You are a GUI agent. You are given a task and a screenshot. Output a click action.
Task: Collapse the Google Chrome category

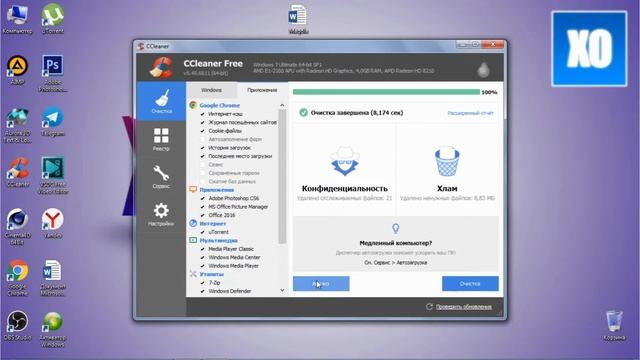[x=219, y=105]
